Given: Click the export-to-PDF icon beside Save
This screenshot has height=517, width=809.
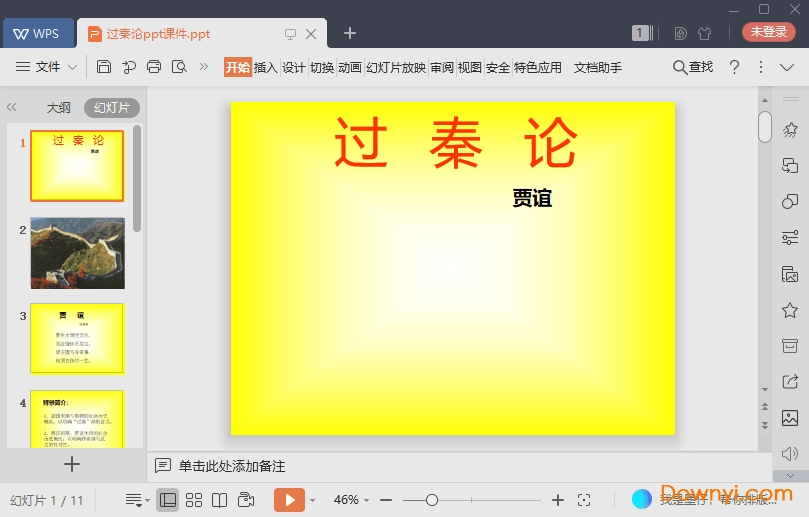Looking at the screenshot, I should tap(128, 67).
